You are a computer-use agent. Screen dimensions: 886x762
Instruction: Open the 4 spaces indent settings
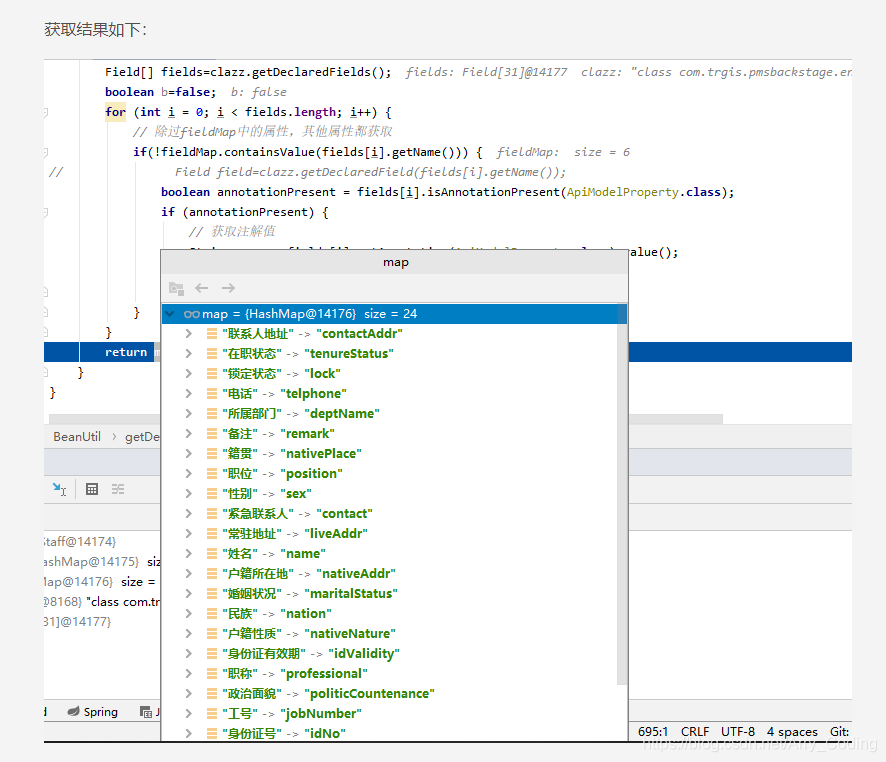[x=792, y=731]
